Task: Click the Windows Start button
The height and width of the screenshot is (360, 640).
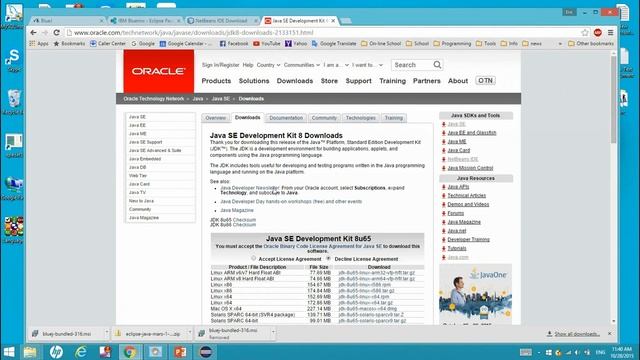Action: [9, 352]
